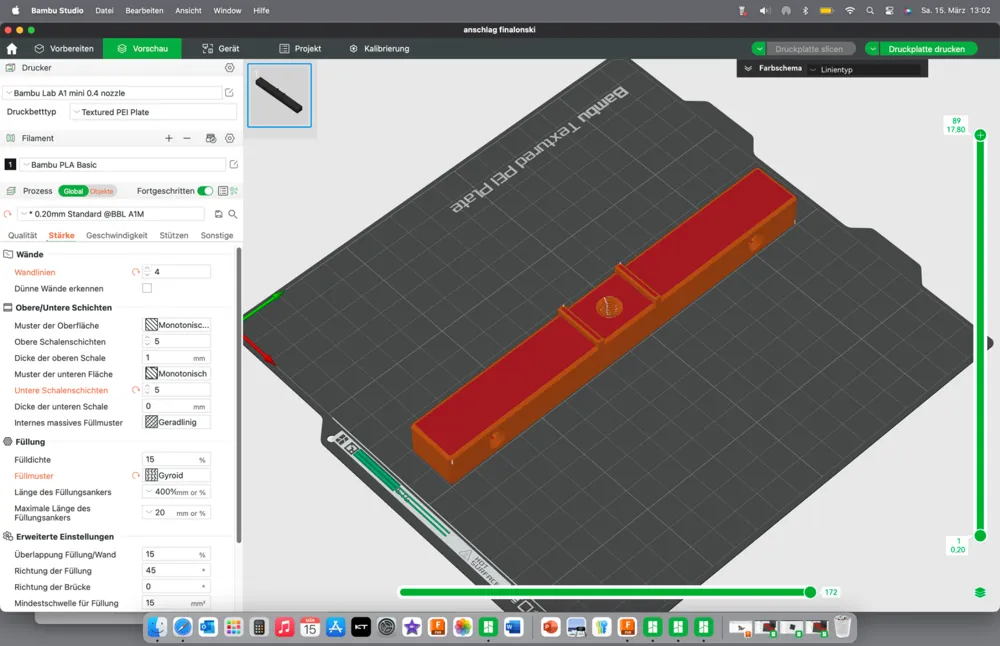Open layer view settings icon at bottom right

tap(980, 592)
